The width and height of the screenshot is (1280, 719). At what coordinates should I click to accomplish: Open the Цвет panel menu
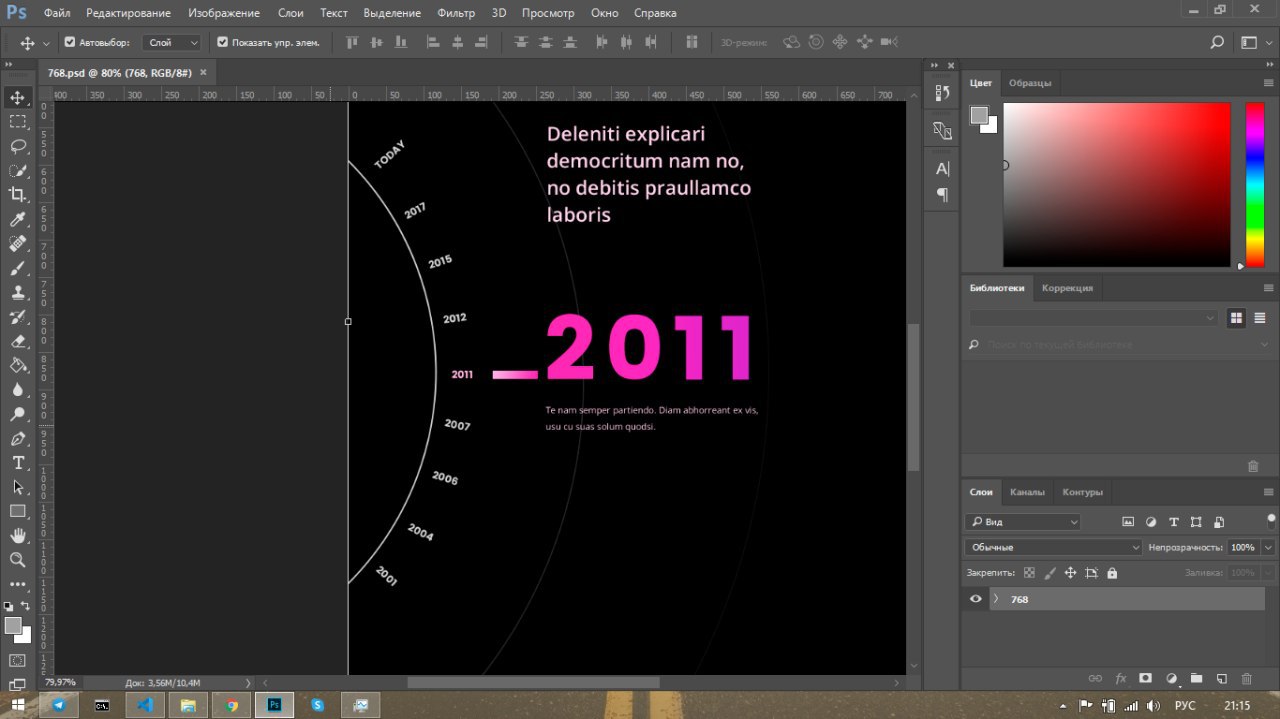pyautogui.click(x=1269, y=83)
